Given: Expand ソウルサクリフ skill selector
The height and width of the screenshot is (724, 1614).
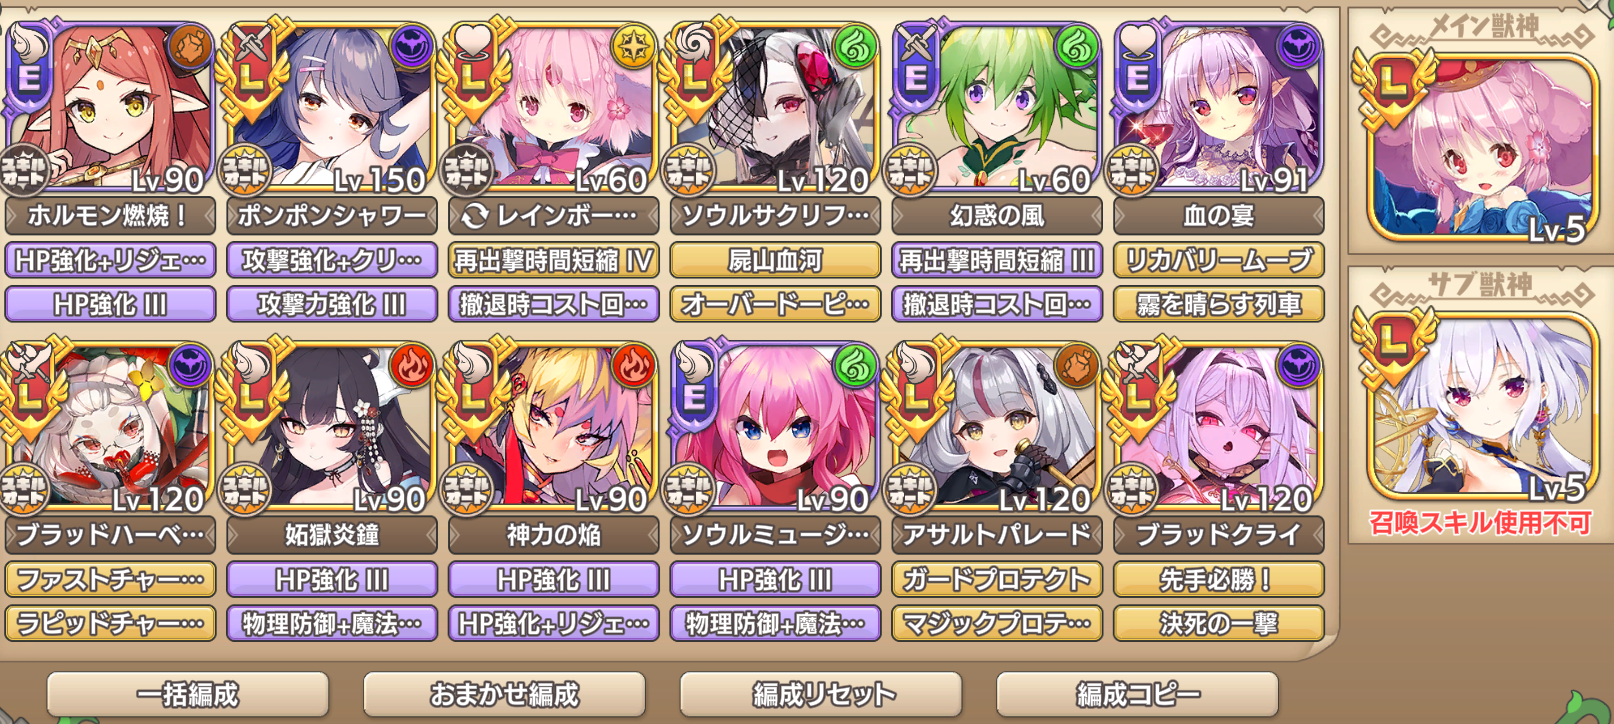Looking at the screenshot, I should point(775,215).
